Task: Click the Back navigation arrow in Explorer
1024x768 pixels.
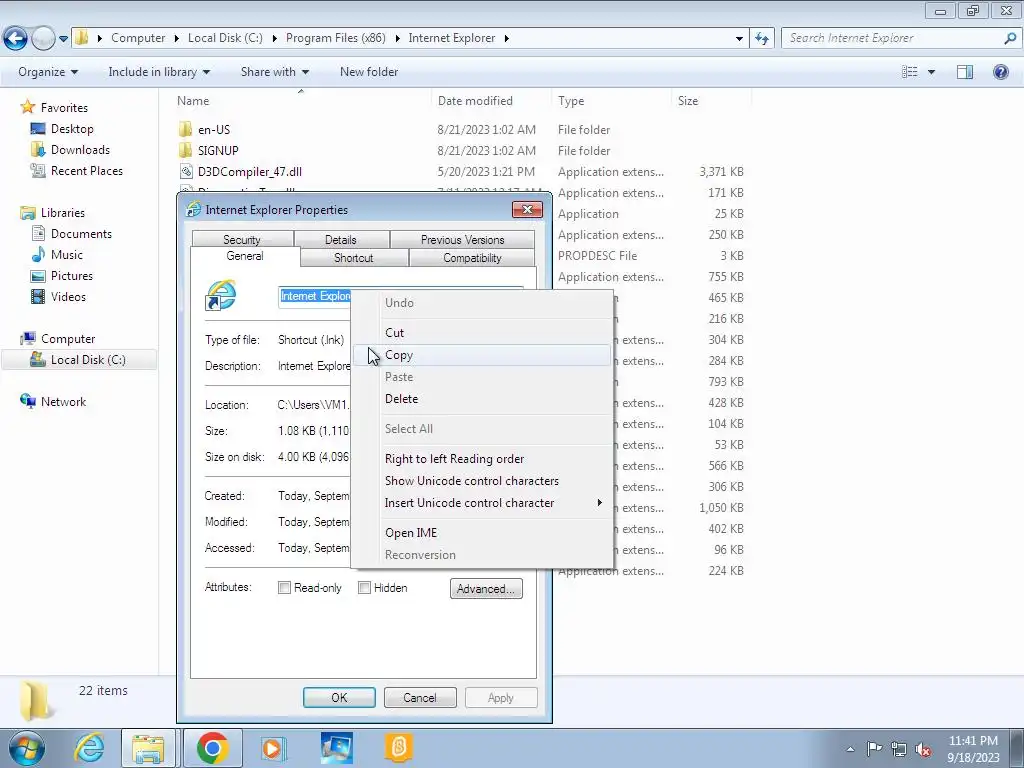Action: [16, 39]
